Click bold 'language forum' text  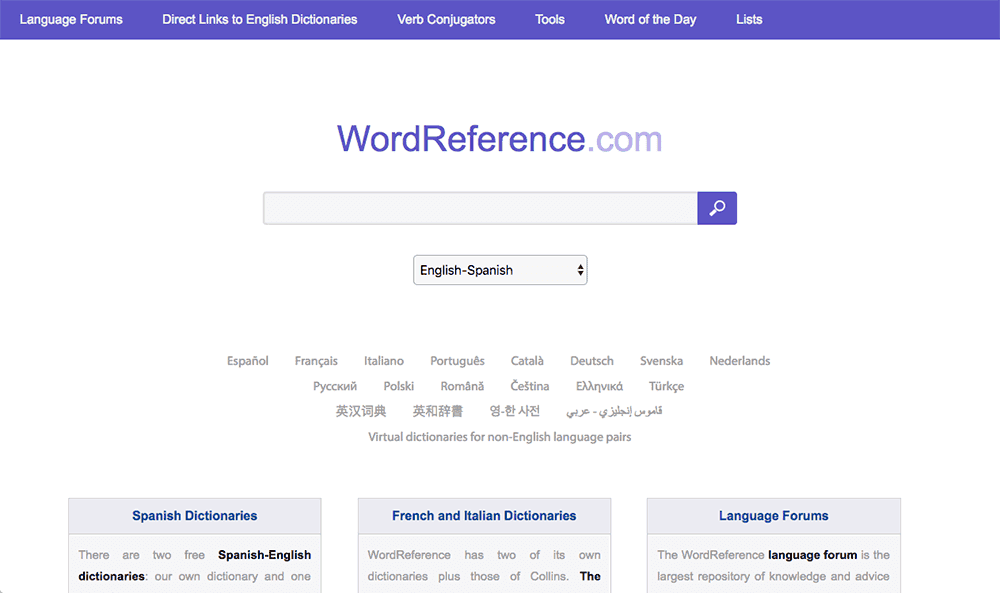tap(812, 555)
